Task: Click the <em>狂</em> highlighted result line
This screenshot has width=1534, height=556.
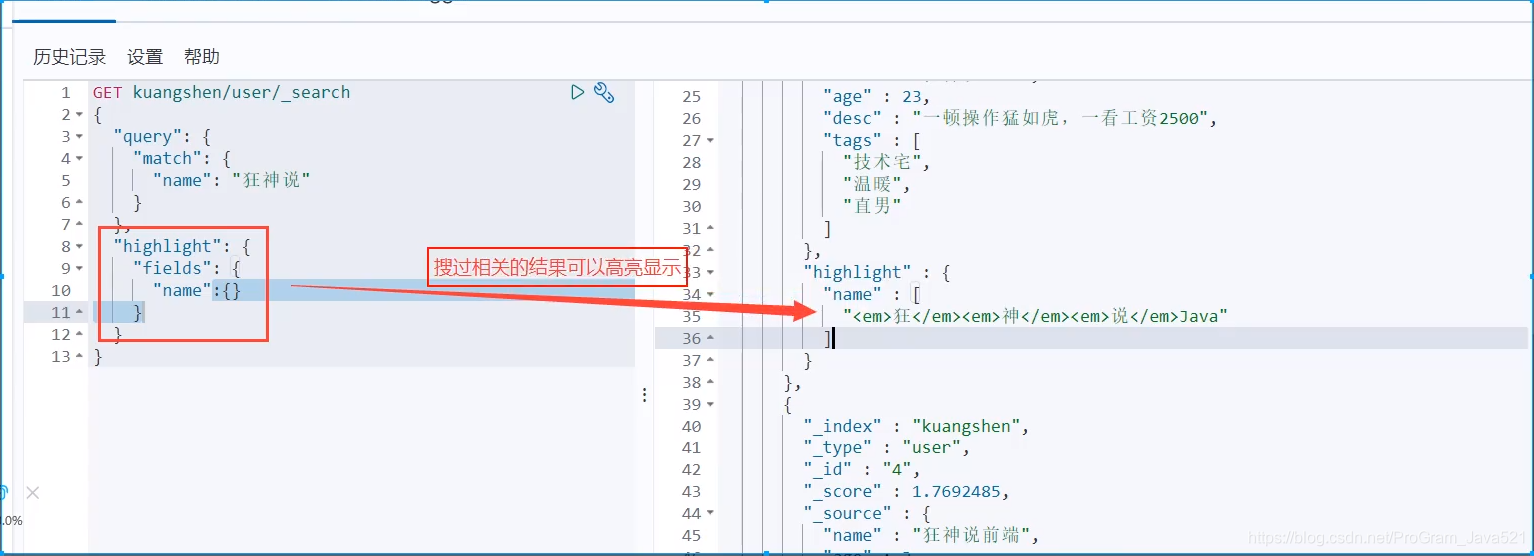Action: (1035, 316)
